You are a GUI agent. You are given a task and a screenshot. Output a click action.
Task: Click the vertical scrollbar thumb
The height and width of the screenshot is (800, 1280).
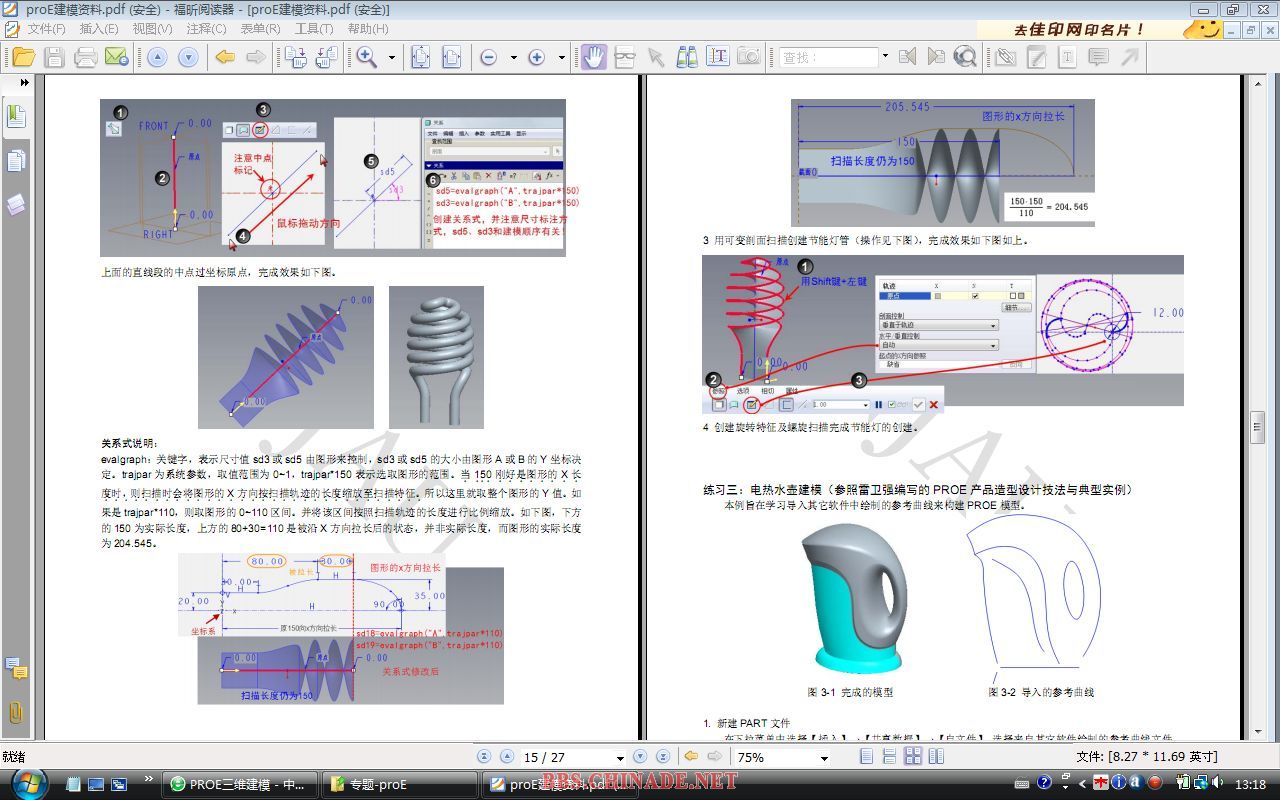(1258, 427)
